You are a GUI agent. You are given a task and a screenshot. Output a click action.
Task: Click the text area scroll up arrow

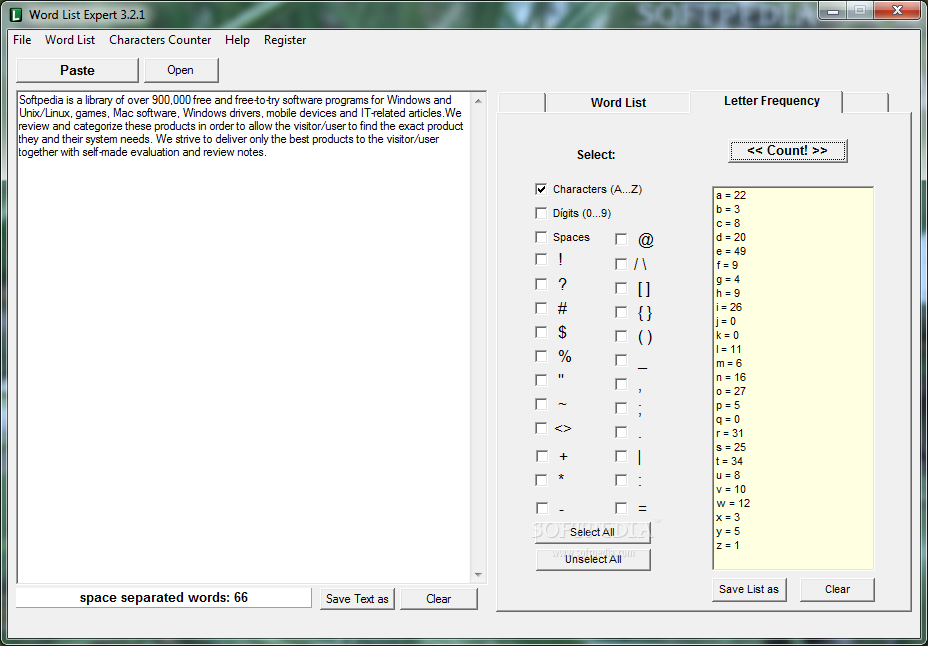(478, 101)
